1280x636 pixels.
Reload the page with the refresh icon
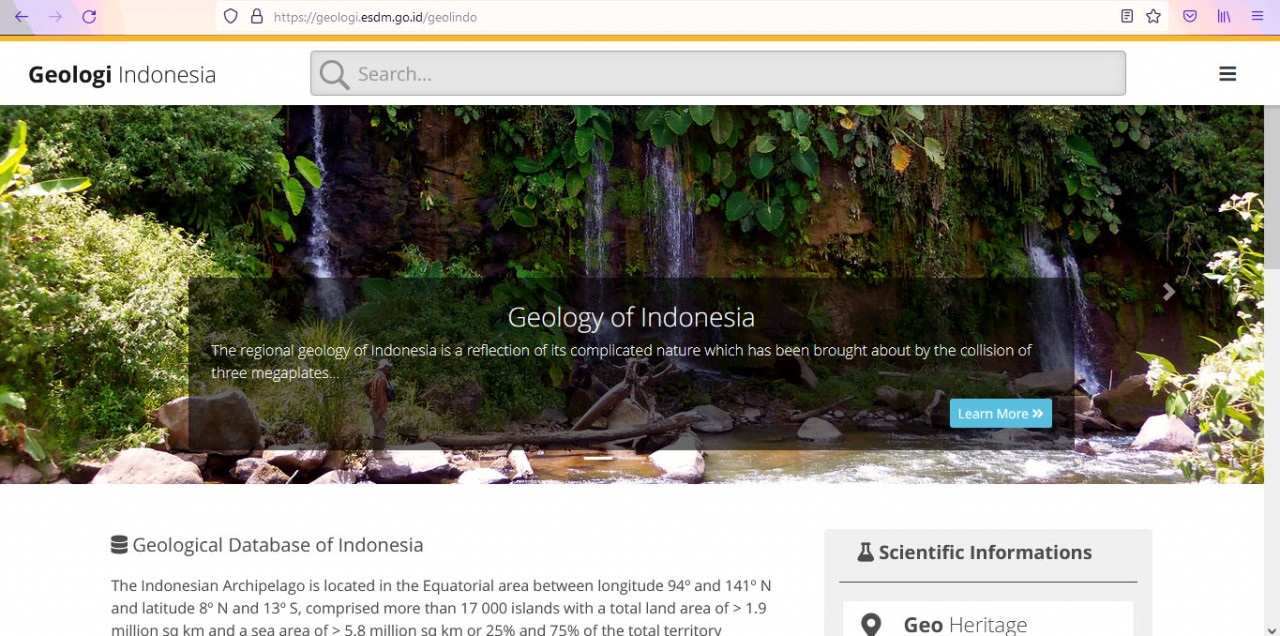tap(89, 17)
